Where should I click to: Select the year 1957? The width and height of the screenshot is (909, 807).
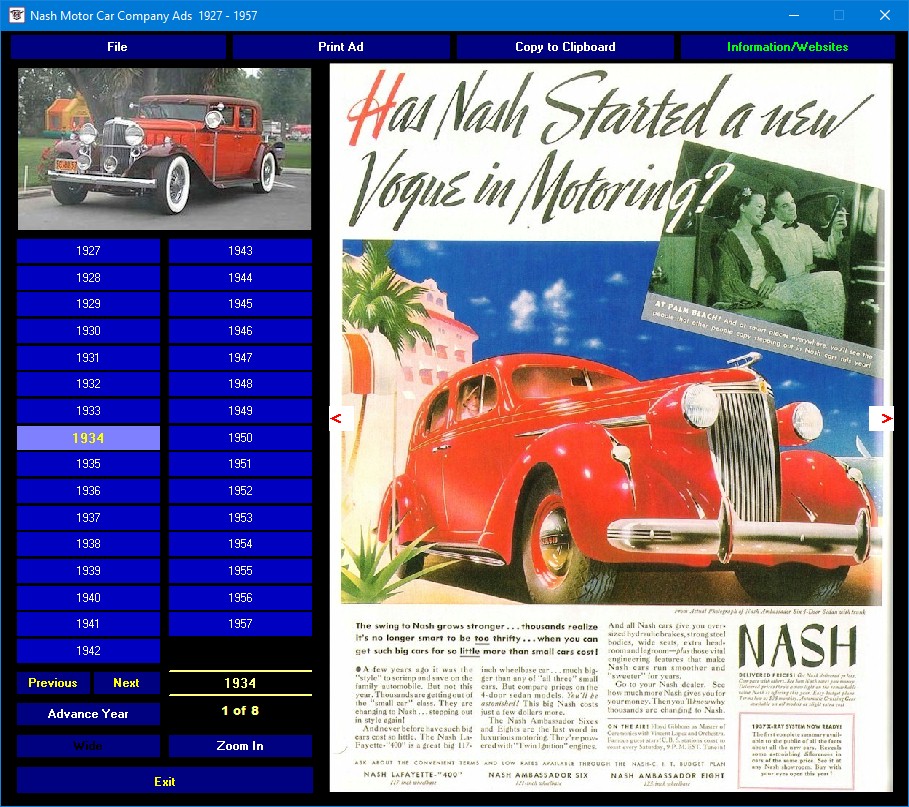241,624
